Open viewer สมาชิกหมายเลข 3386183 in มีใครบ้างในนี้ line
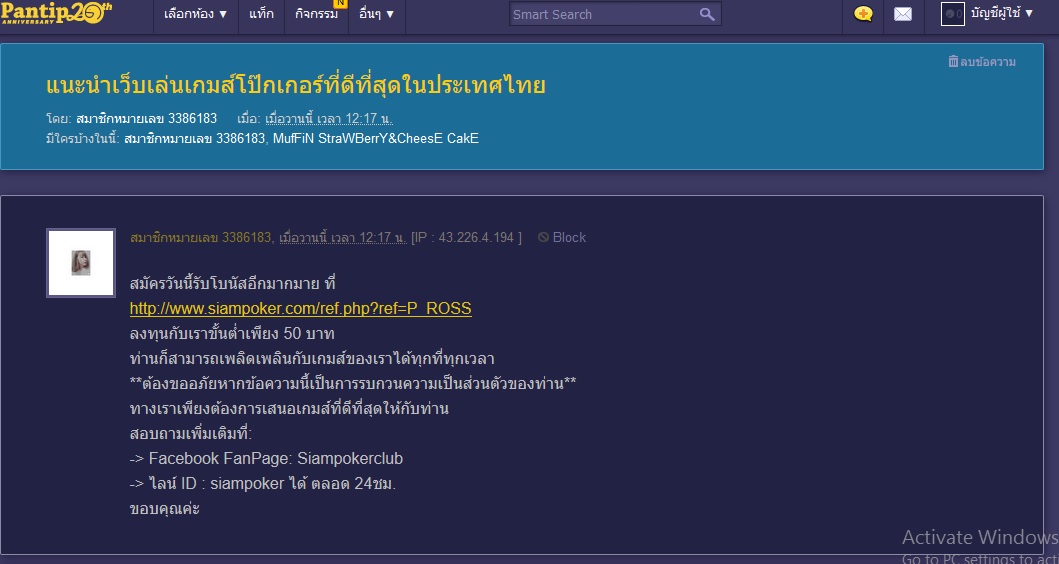 coord(195,139)
